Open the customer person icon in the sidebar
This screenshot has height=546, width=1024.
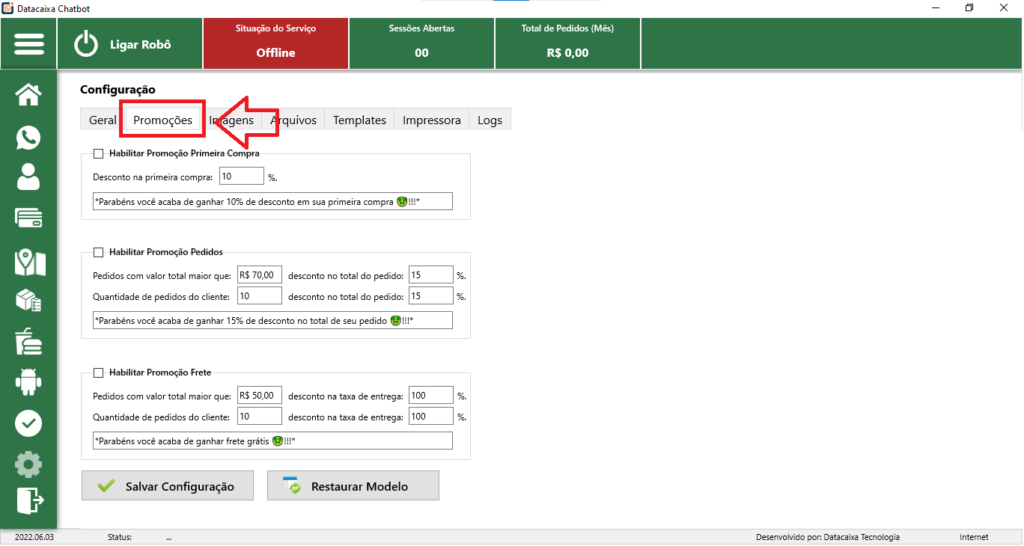coord(29,177)
